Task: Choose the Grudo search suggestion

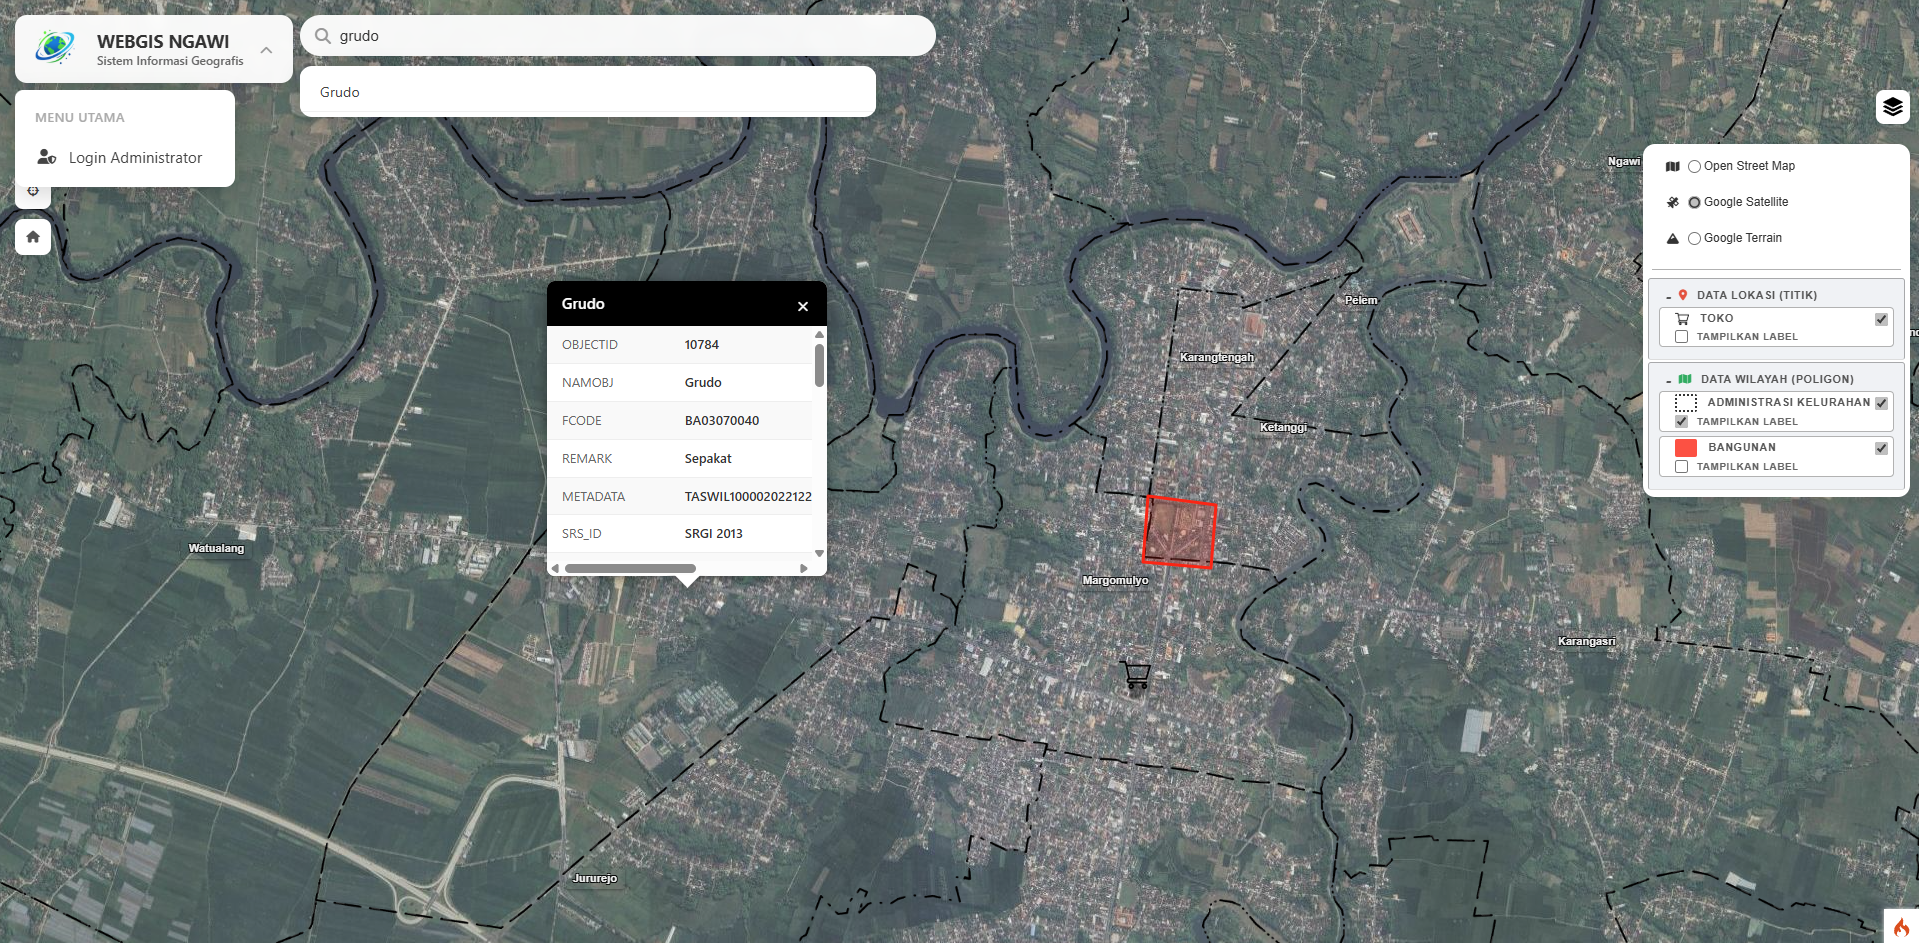Action: tap(339, 91)
